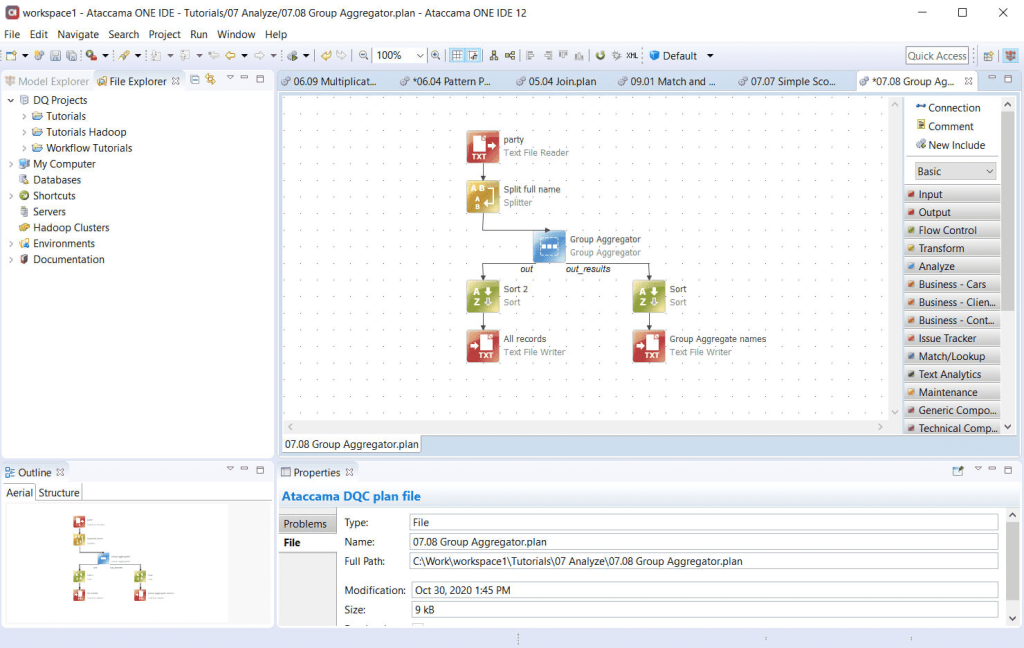Open the Window menu
The image size is (1024, 648).
236,34
